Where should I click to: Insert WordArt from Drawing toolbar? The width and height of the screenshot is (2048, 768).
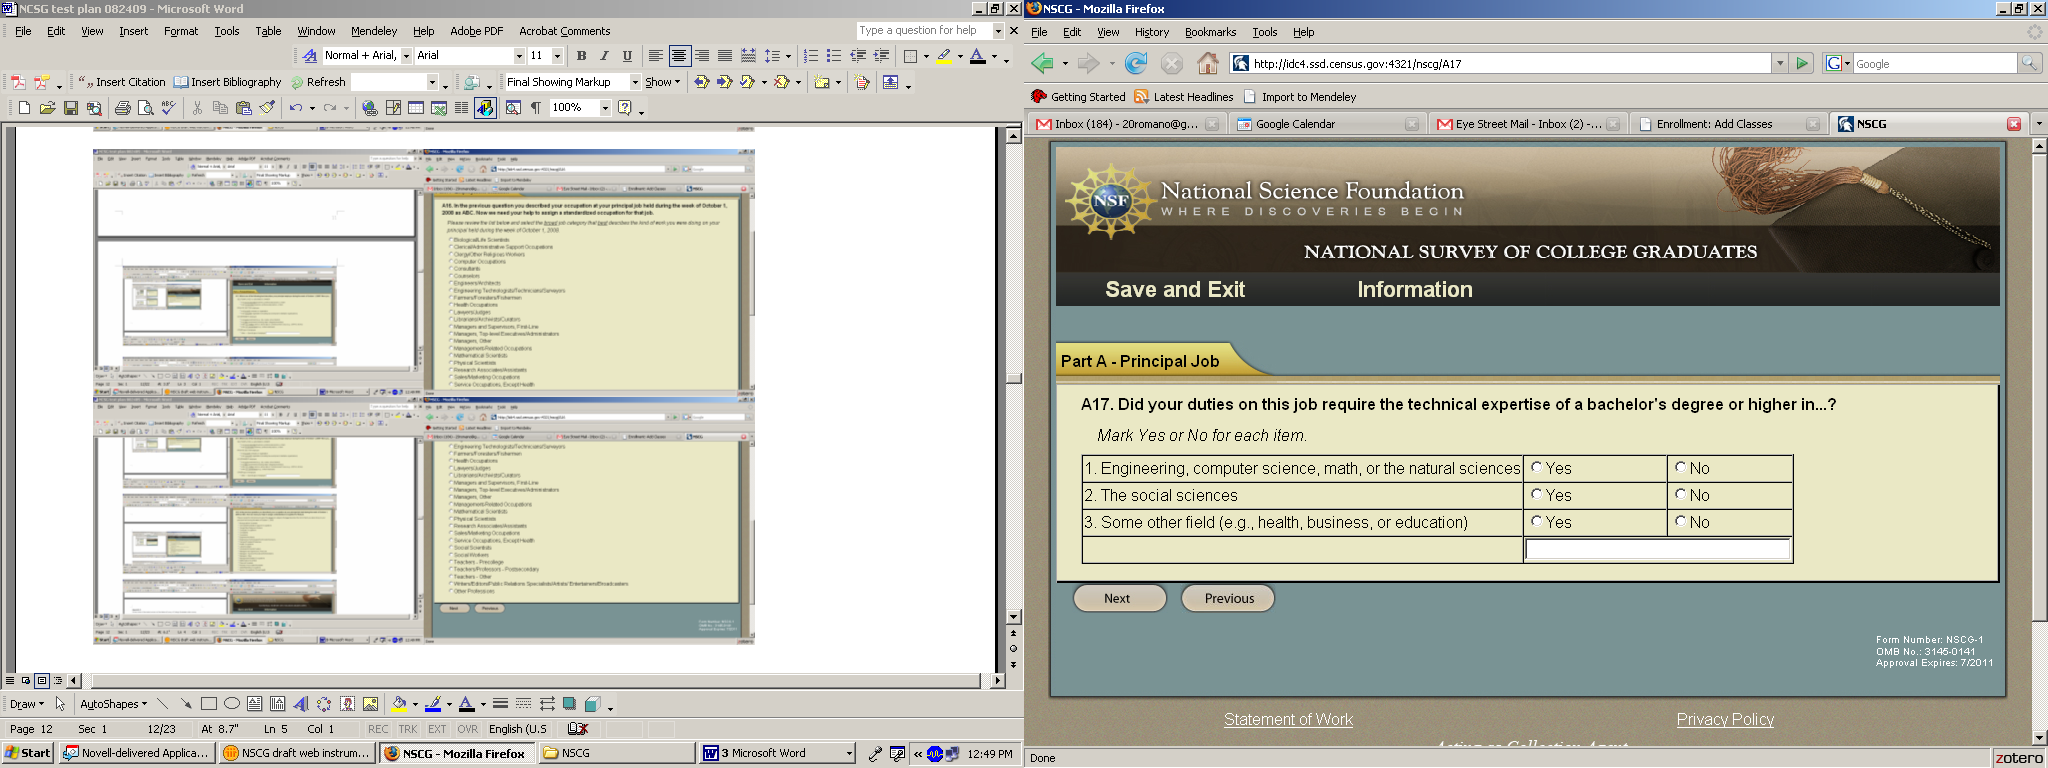tap(301, 704)
